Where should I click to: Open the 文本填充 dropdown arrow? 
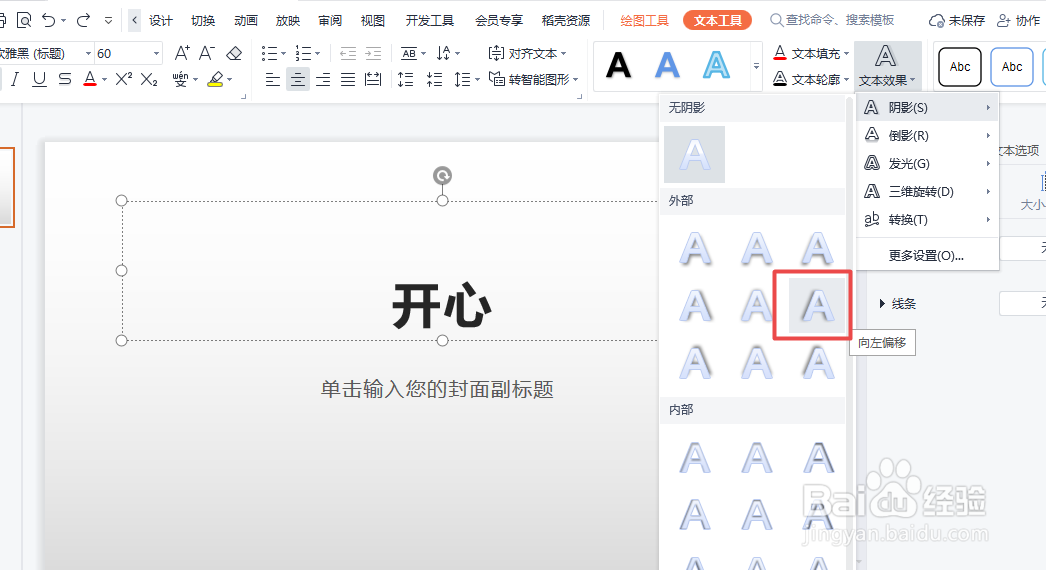(x=847, y=53)
